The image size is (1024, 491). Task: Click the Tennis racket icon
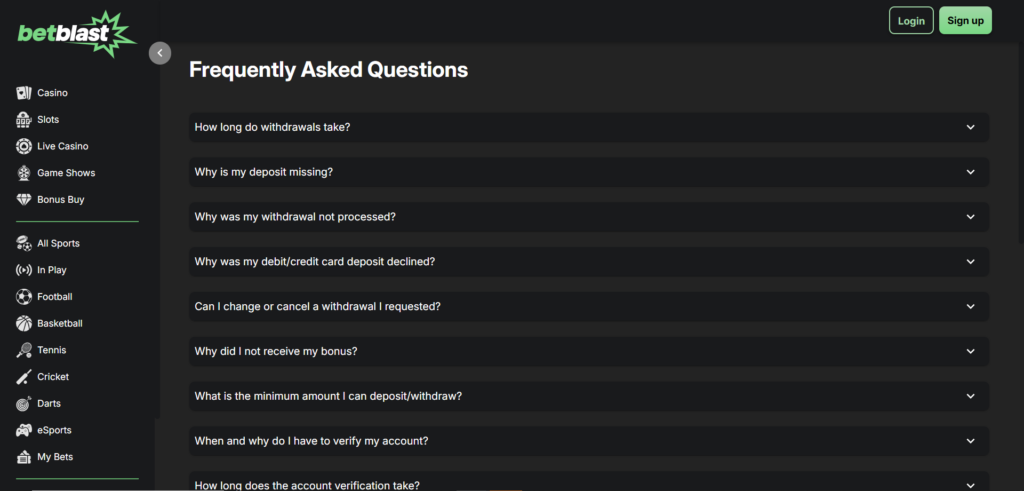24,351
